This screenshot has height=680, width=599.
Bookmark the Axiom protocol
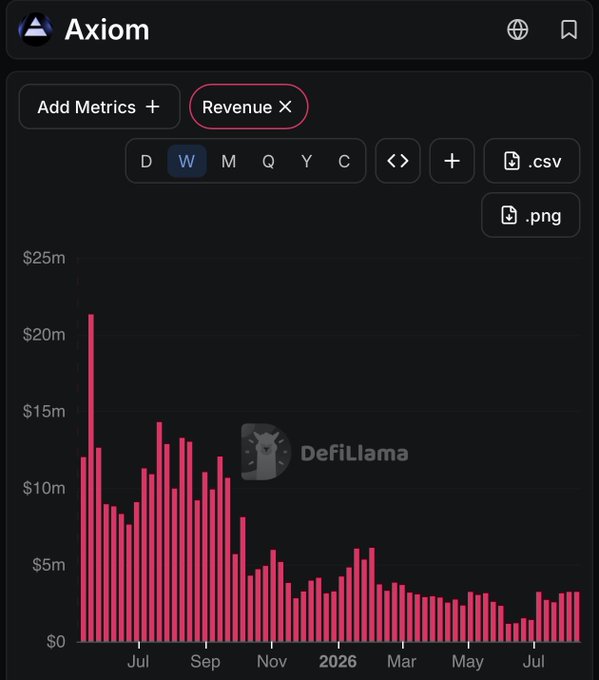coord(569,30)
